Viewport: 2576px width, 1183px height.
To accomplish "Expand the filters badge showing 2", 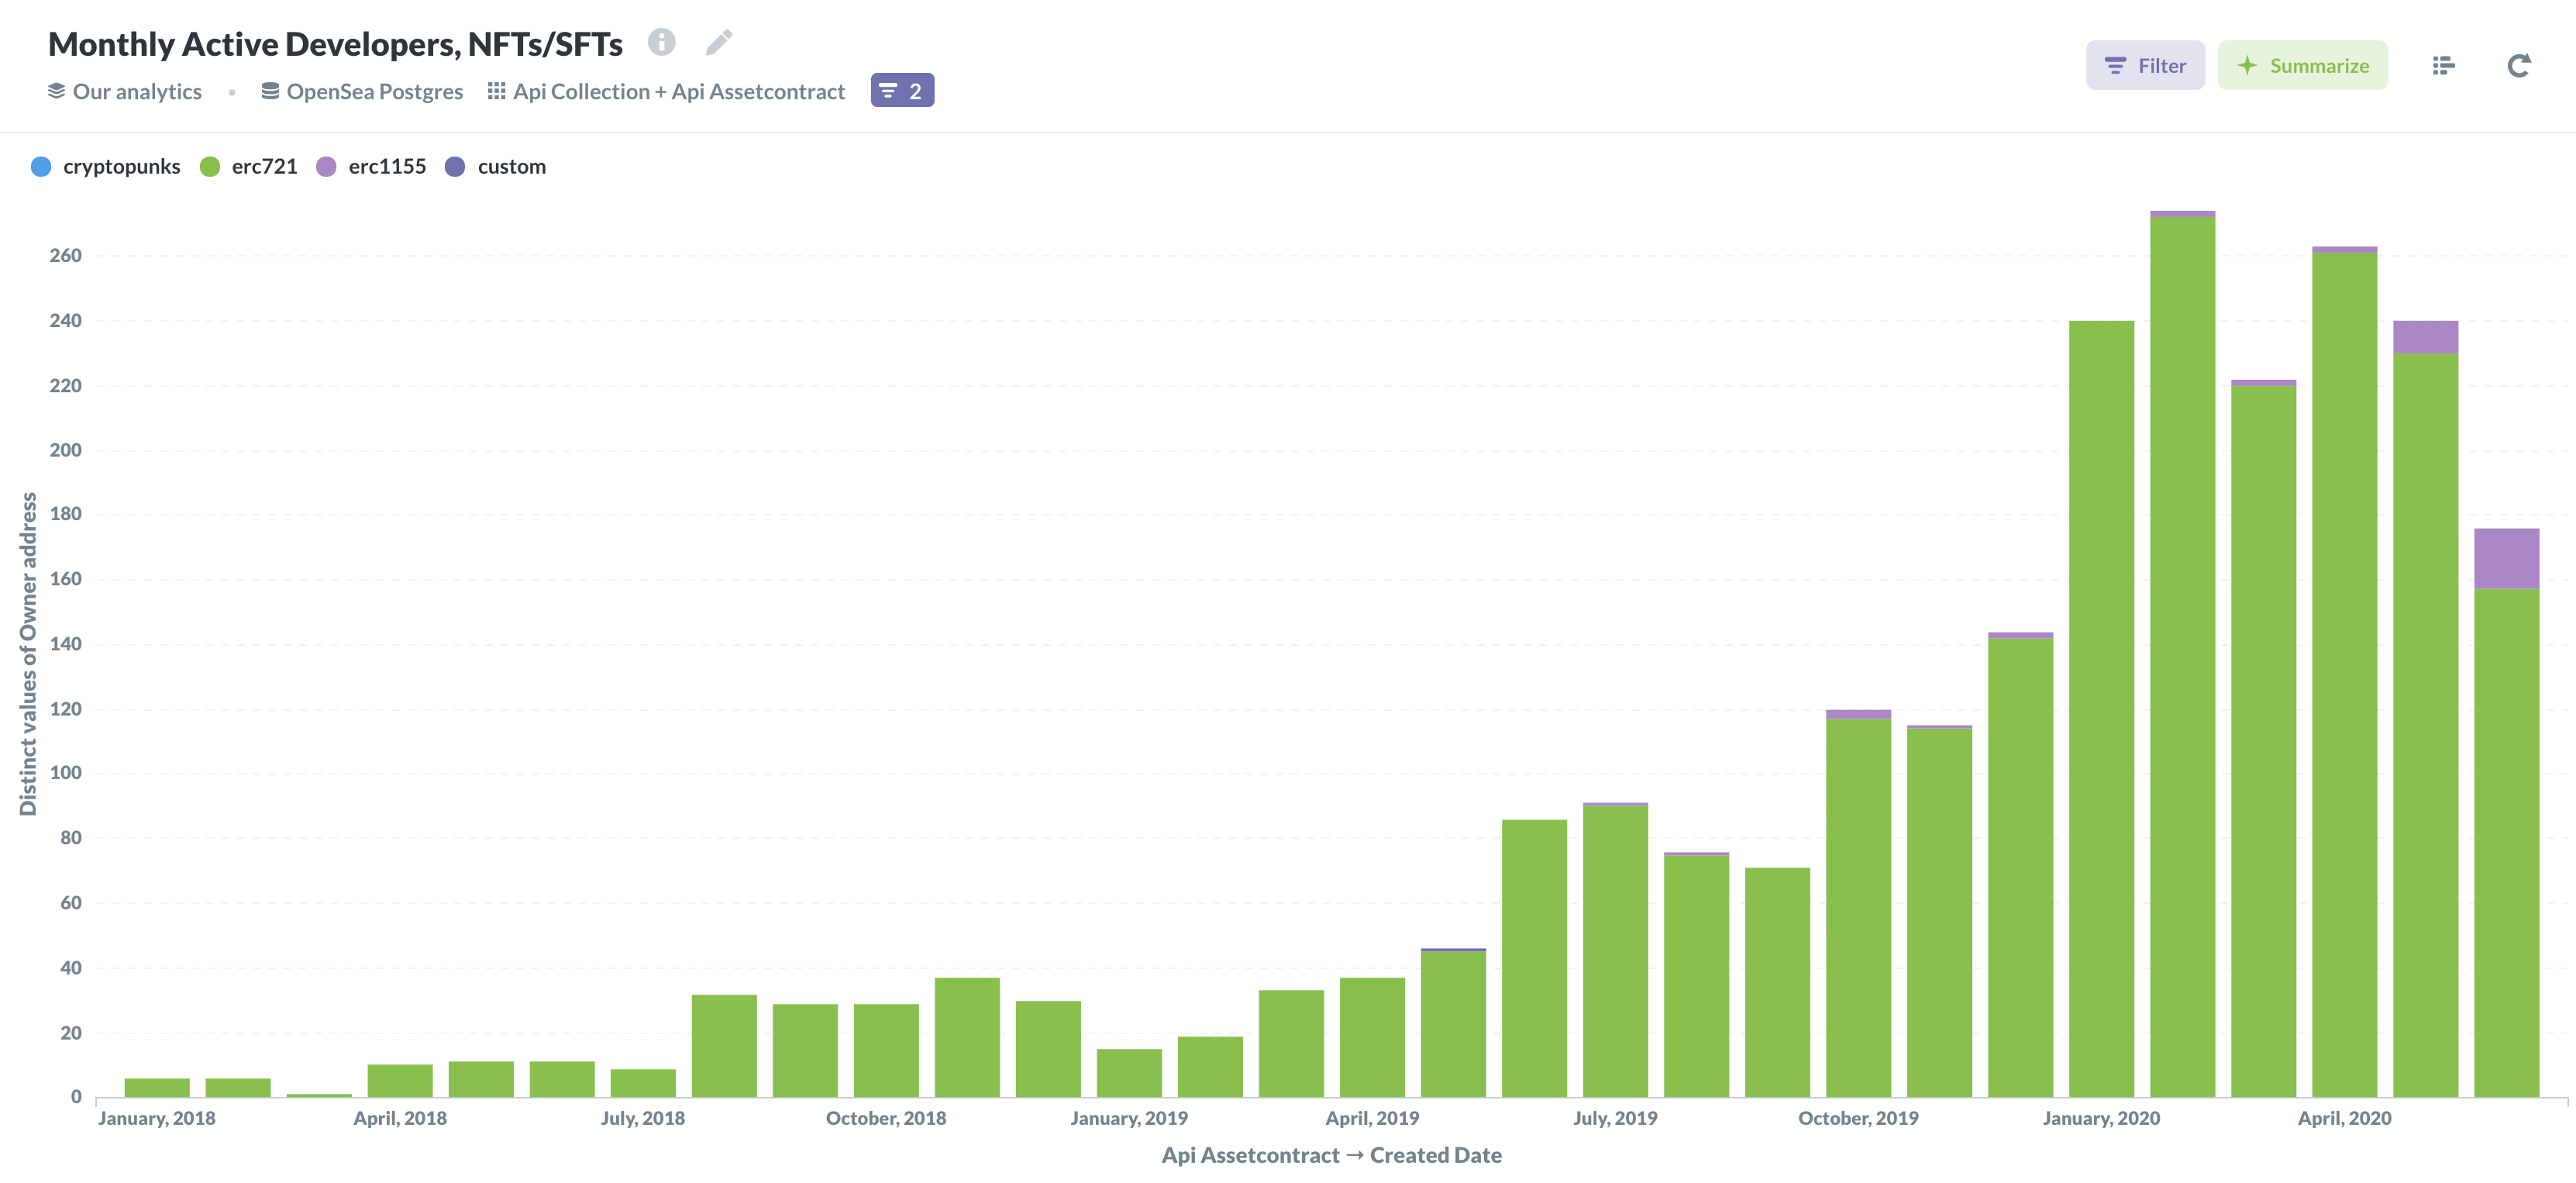I will pyautogui.click(x=901, y=91).
